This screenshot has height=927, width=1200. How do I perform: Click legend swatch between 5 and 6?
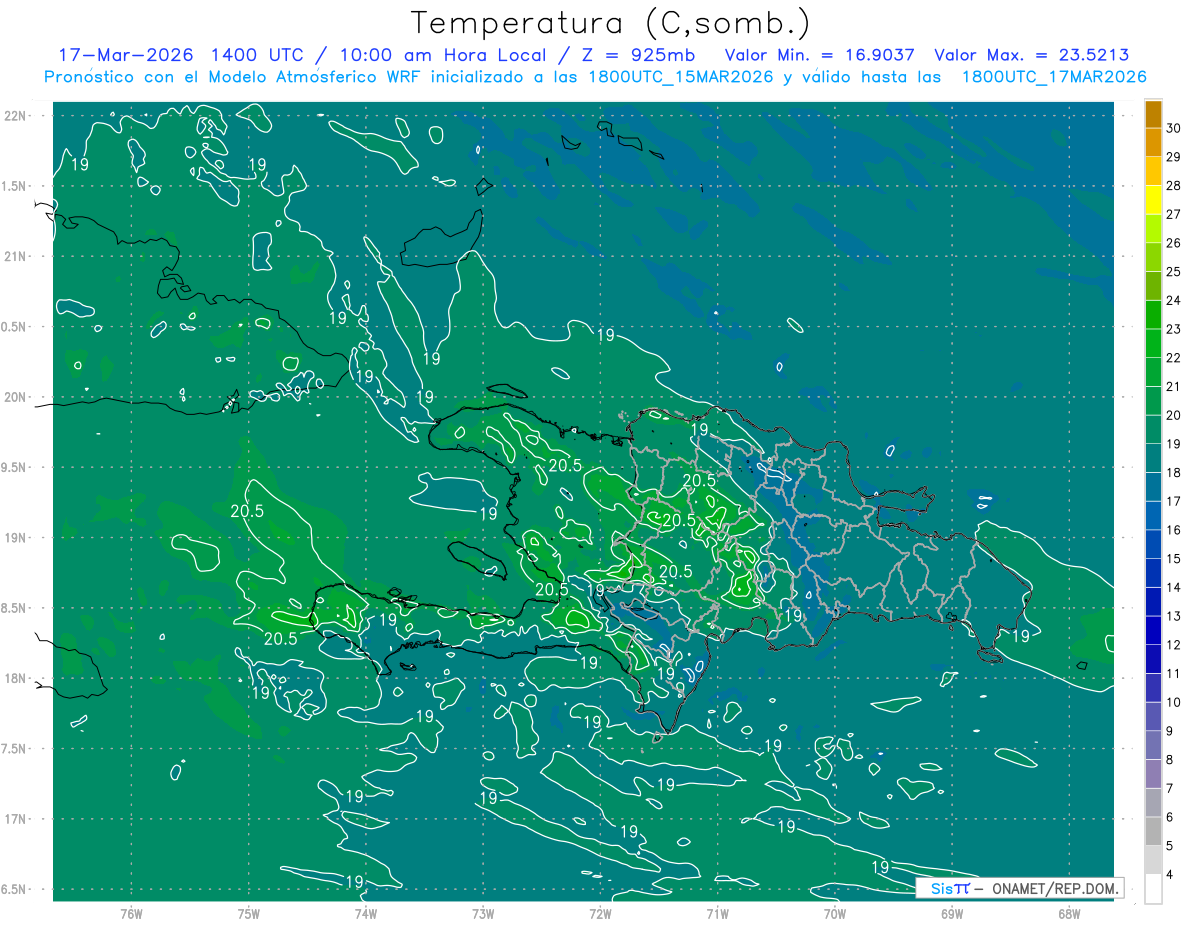coord(1153,832)
